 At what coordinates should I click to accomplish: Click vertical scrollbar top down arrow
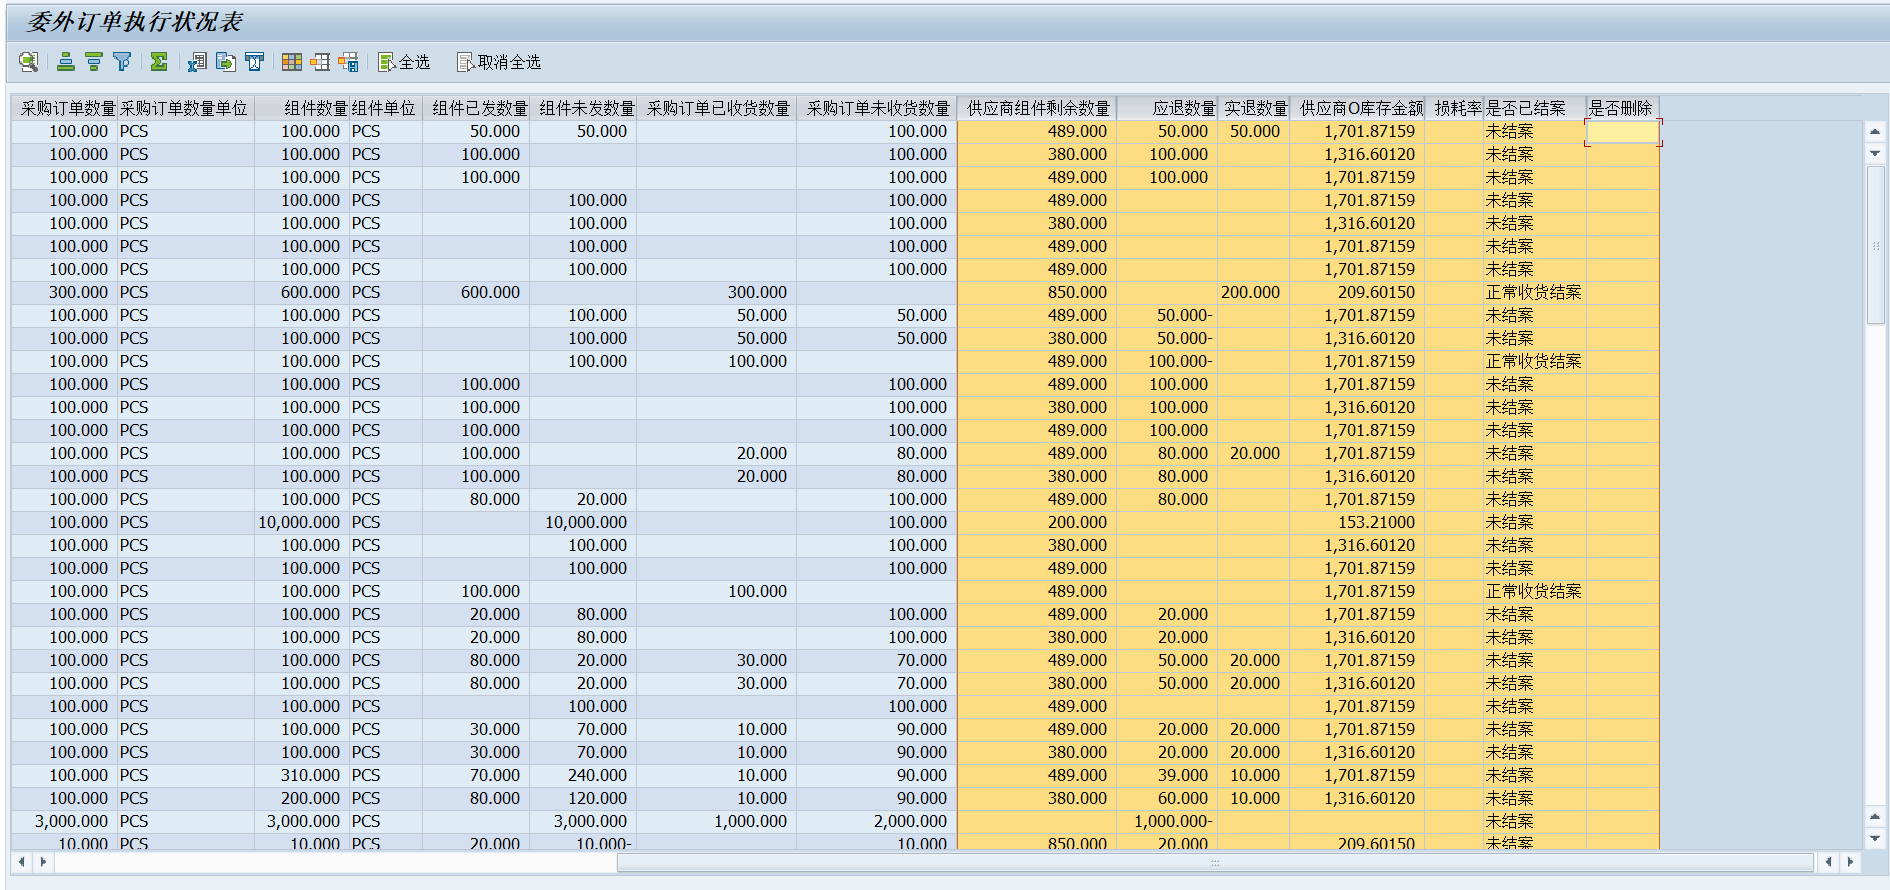[x=1875, y=153]
